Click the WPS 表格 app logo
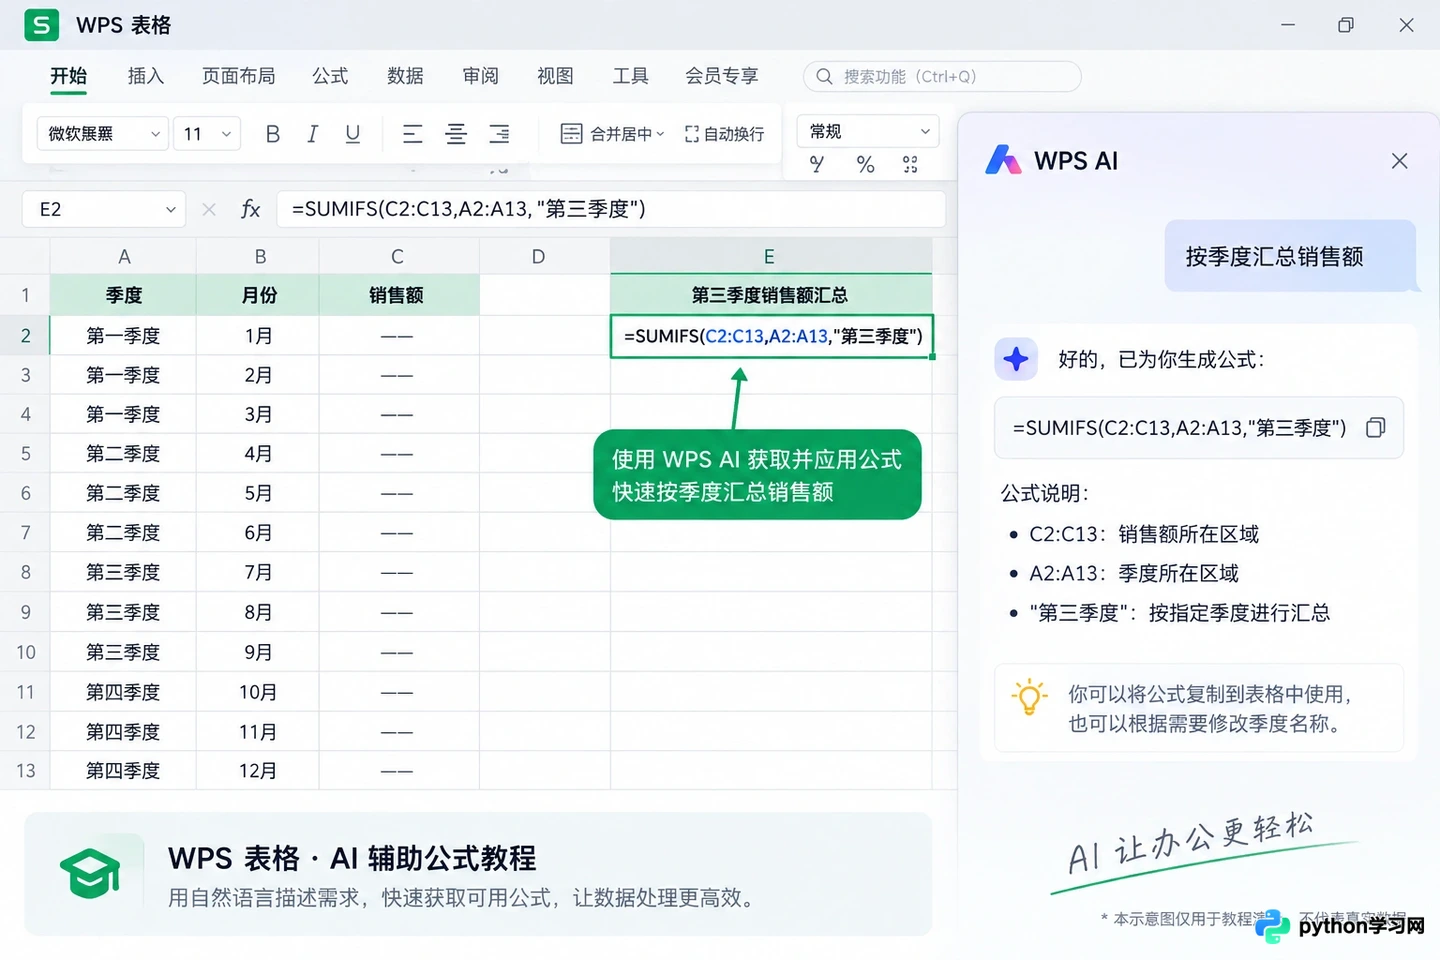The height and width of the screenshot is (960, 1440). point(41,25)
